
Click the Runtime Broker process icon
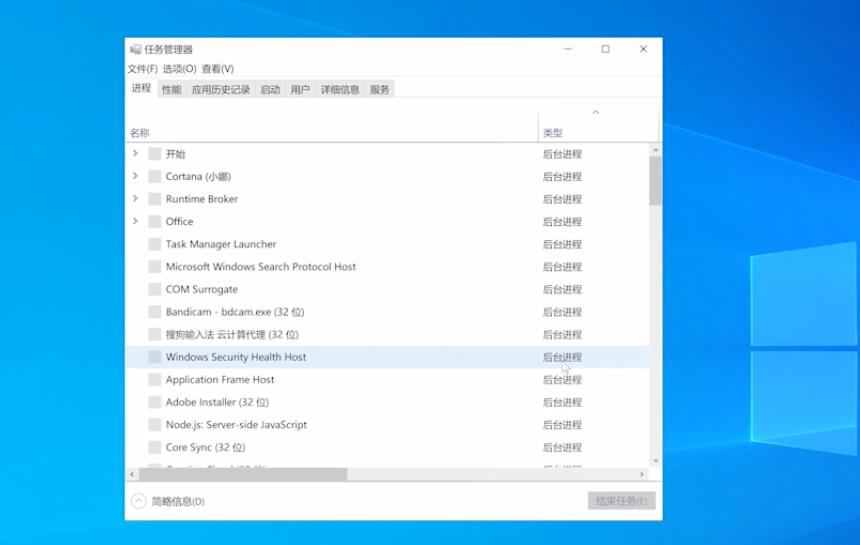click(155, 199)
